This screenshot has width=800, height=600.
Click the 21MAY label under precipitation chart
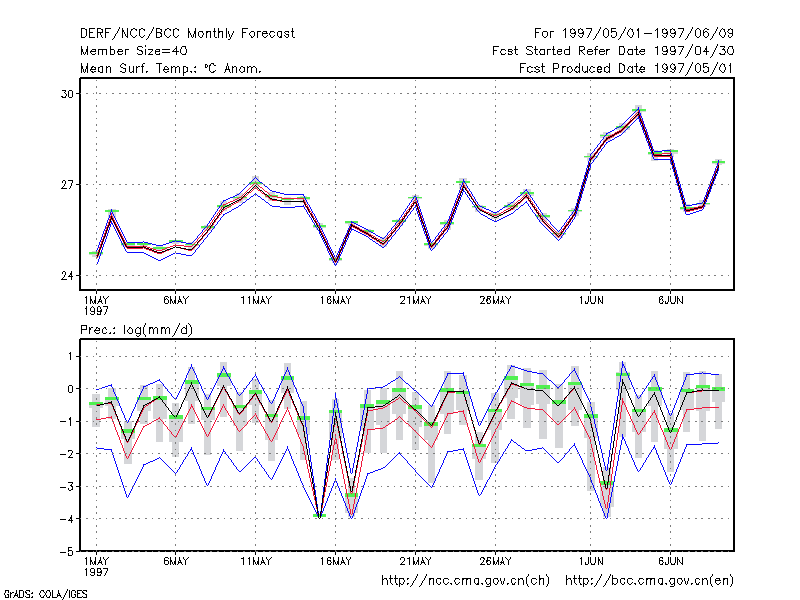point(415,561)
